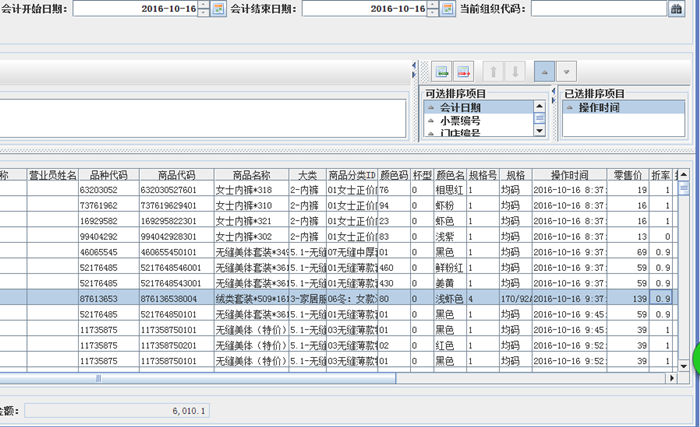Open calendar picker for 会计开始日期
The image size is (700, 427).
pos(218,9)
